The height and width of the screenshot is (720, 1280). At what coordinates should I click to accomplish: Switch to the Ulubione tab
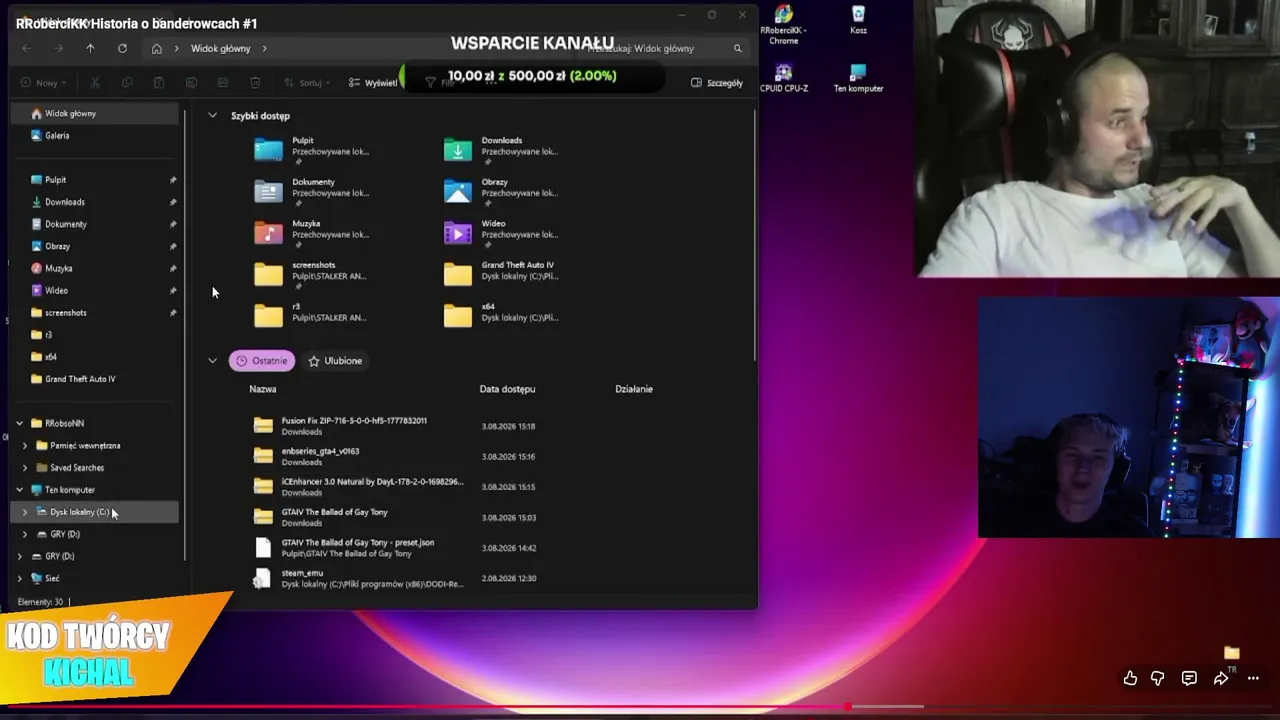point(335,361)
